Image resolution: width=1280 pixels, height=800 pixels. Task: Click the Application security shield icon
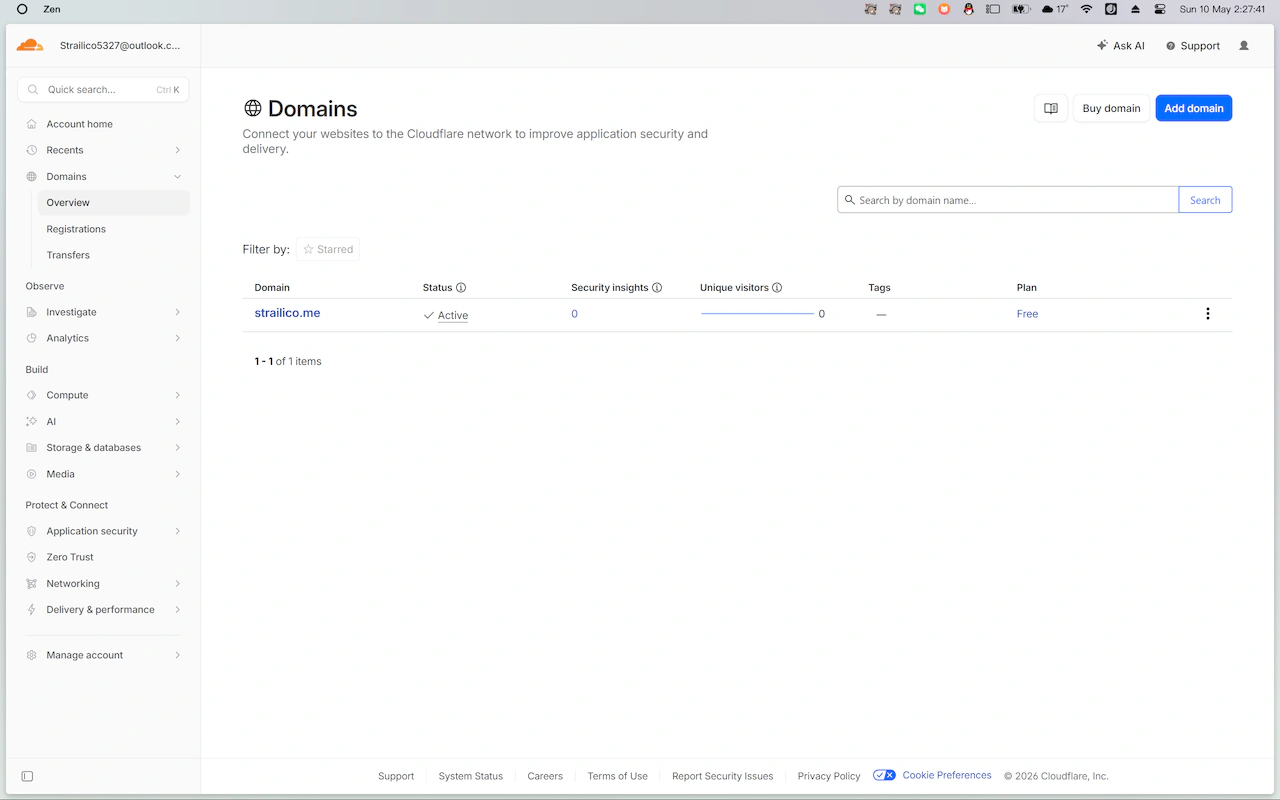[32, 531]
